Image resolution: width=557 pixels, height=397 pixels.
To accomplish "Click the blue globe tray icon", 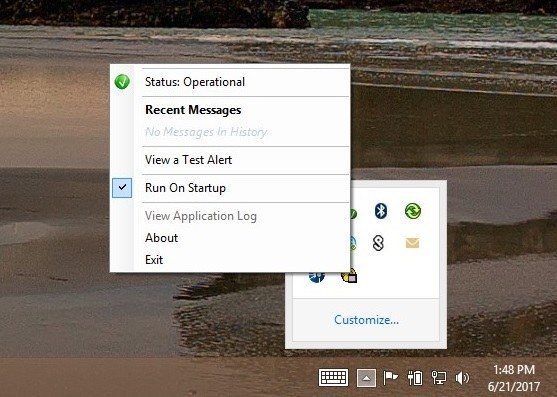I will pos(317,277).
